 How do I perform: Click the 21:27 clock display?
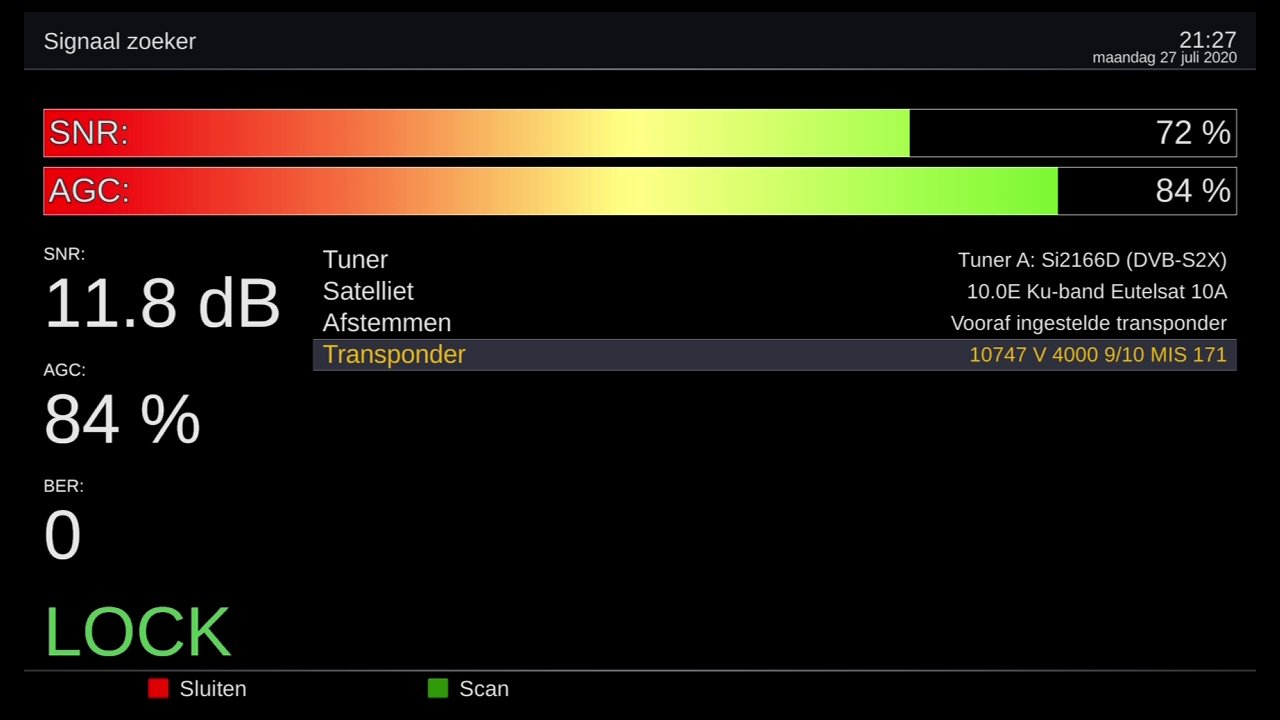coord(1207,40)
